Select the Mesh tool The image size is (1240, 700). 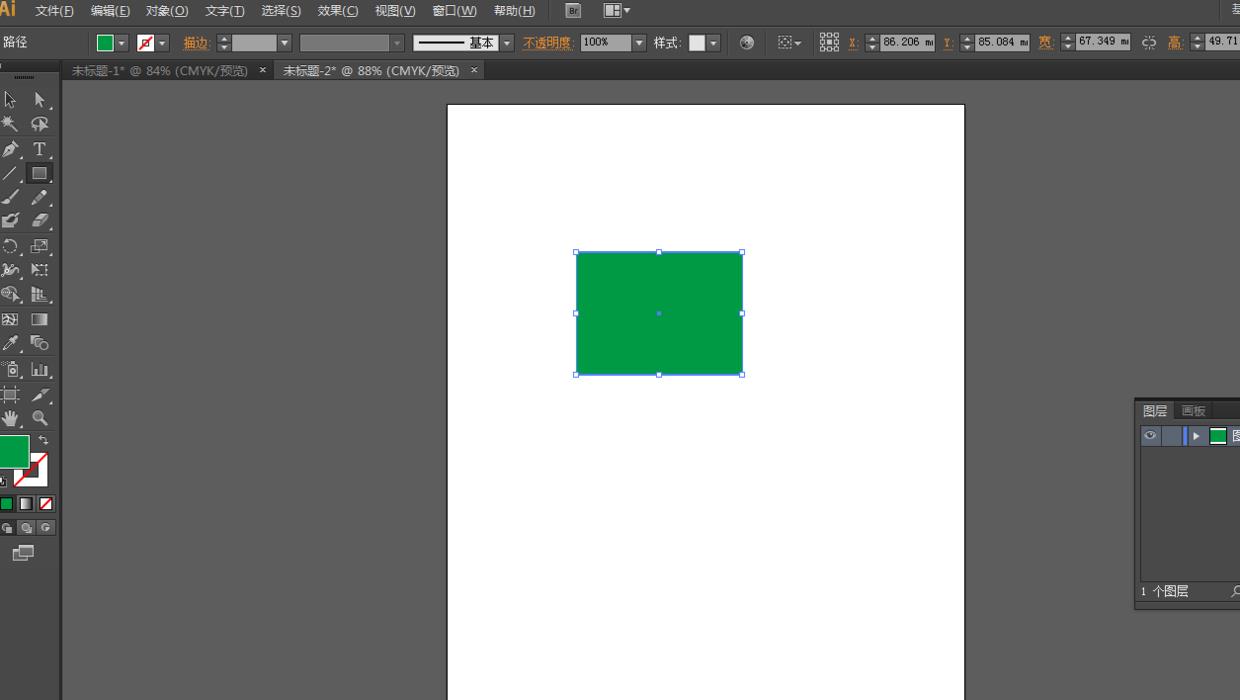point(10,320)
